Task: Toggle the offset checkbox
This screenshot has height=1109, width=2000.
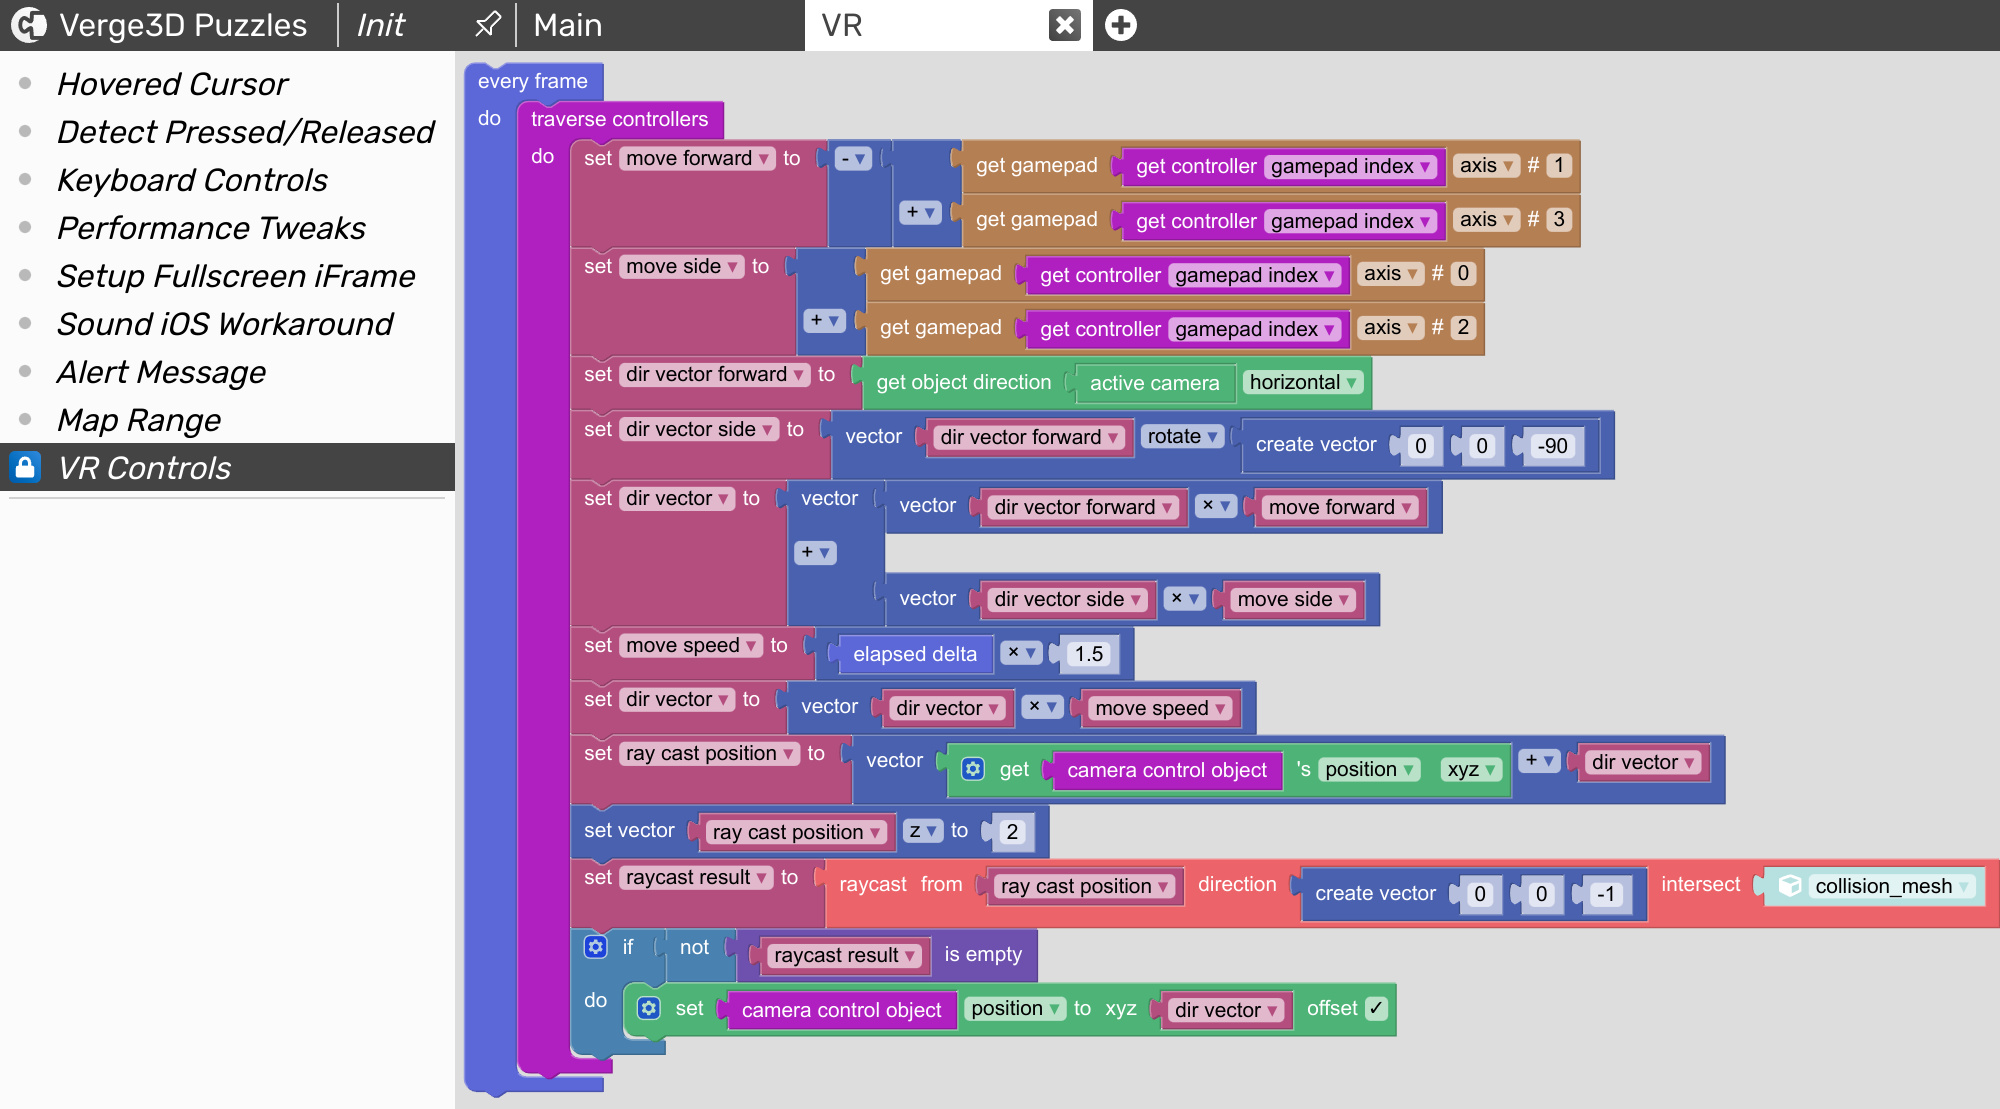Action: click(x=1377, y=1008)
